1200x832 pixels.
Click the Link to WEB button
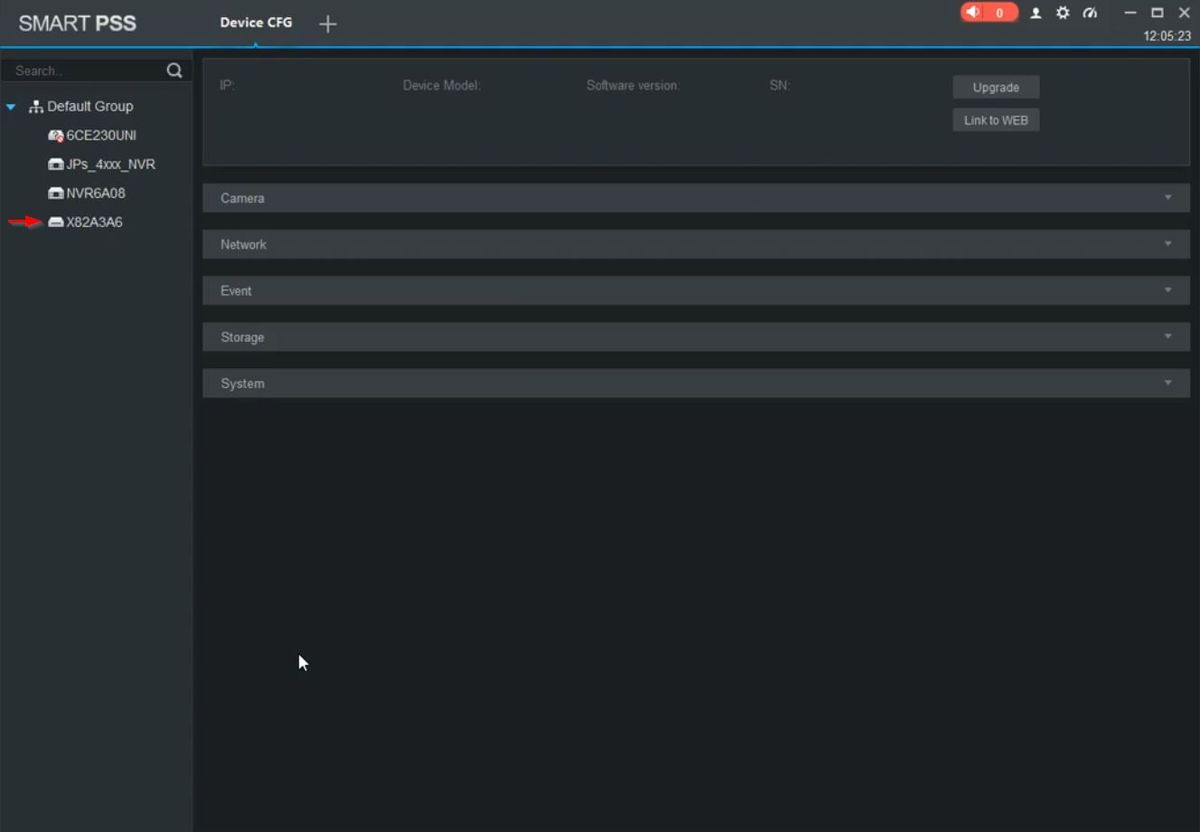pos(996,120)
